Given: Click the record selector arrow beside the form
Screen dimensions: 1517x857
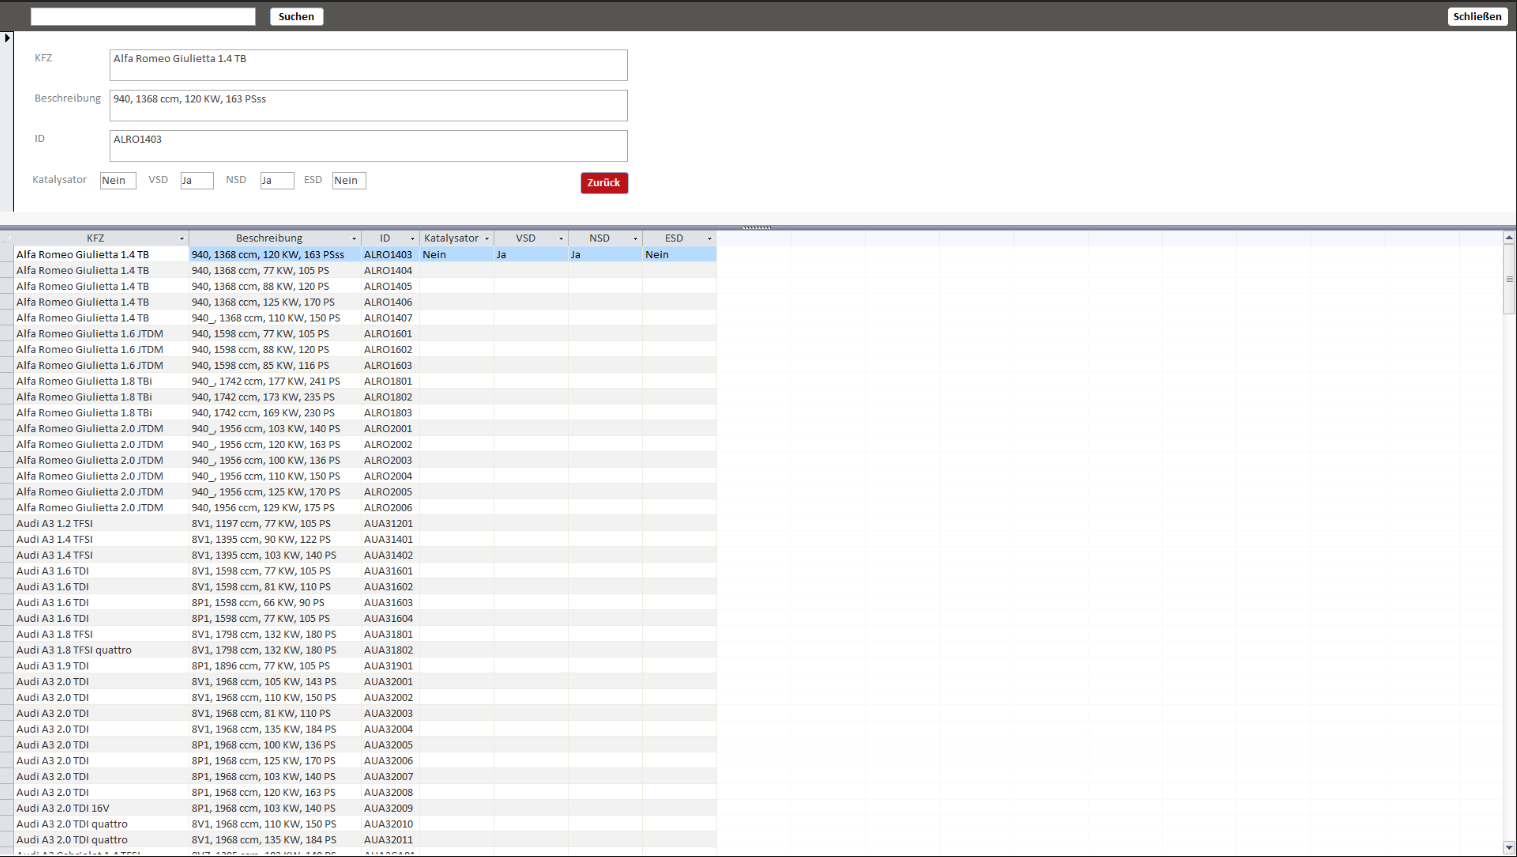Looking at the screenshot, I should click(x=7, y=38).
